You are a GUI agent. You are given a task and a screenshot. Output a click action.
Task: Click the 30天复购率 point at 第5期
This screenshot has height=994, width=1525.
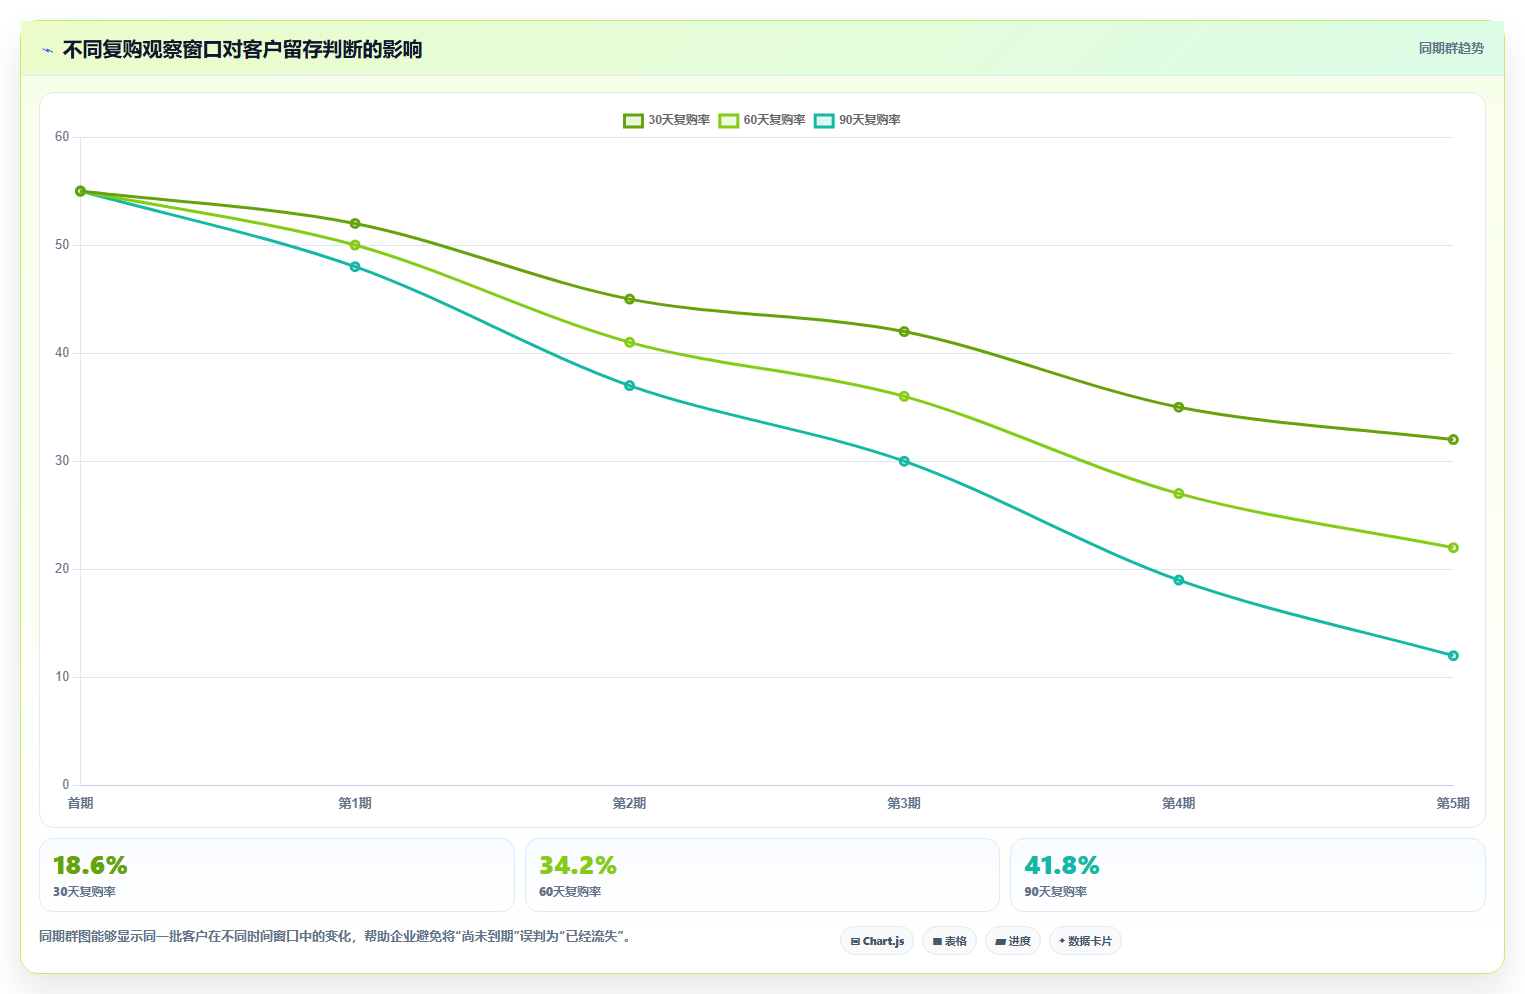coord(1453,440)
